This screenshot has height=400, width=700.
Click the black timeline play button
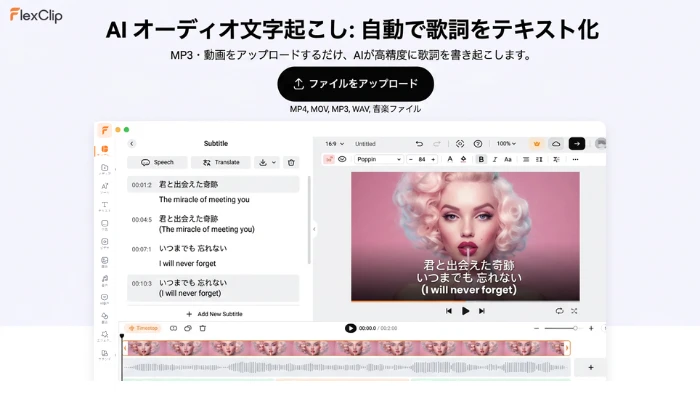(350, 328)
